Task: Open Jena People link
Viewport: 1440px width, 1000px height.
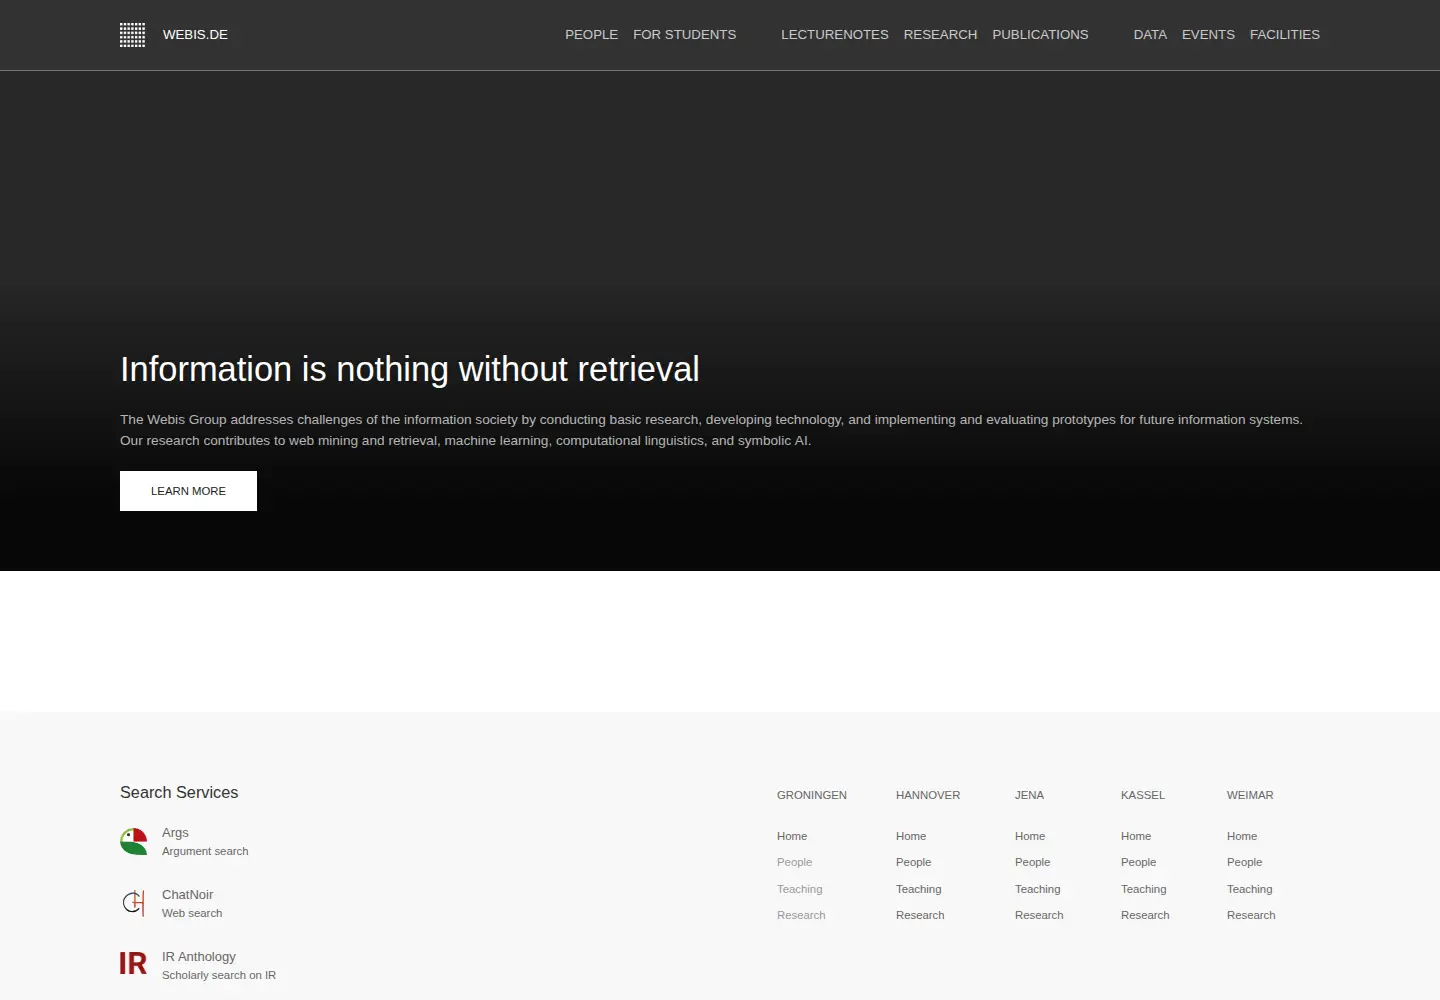Action: (1032, 862)
